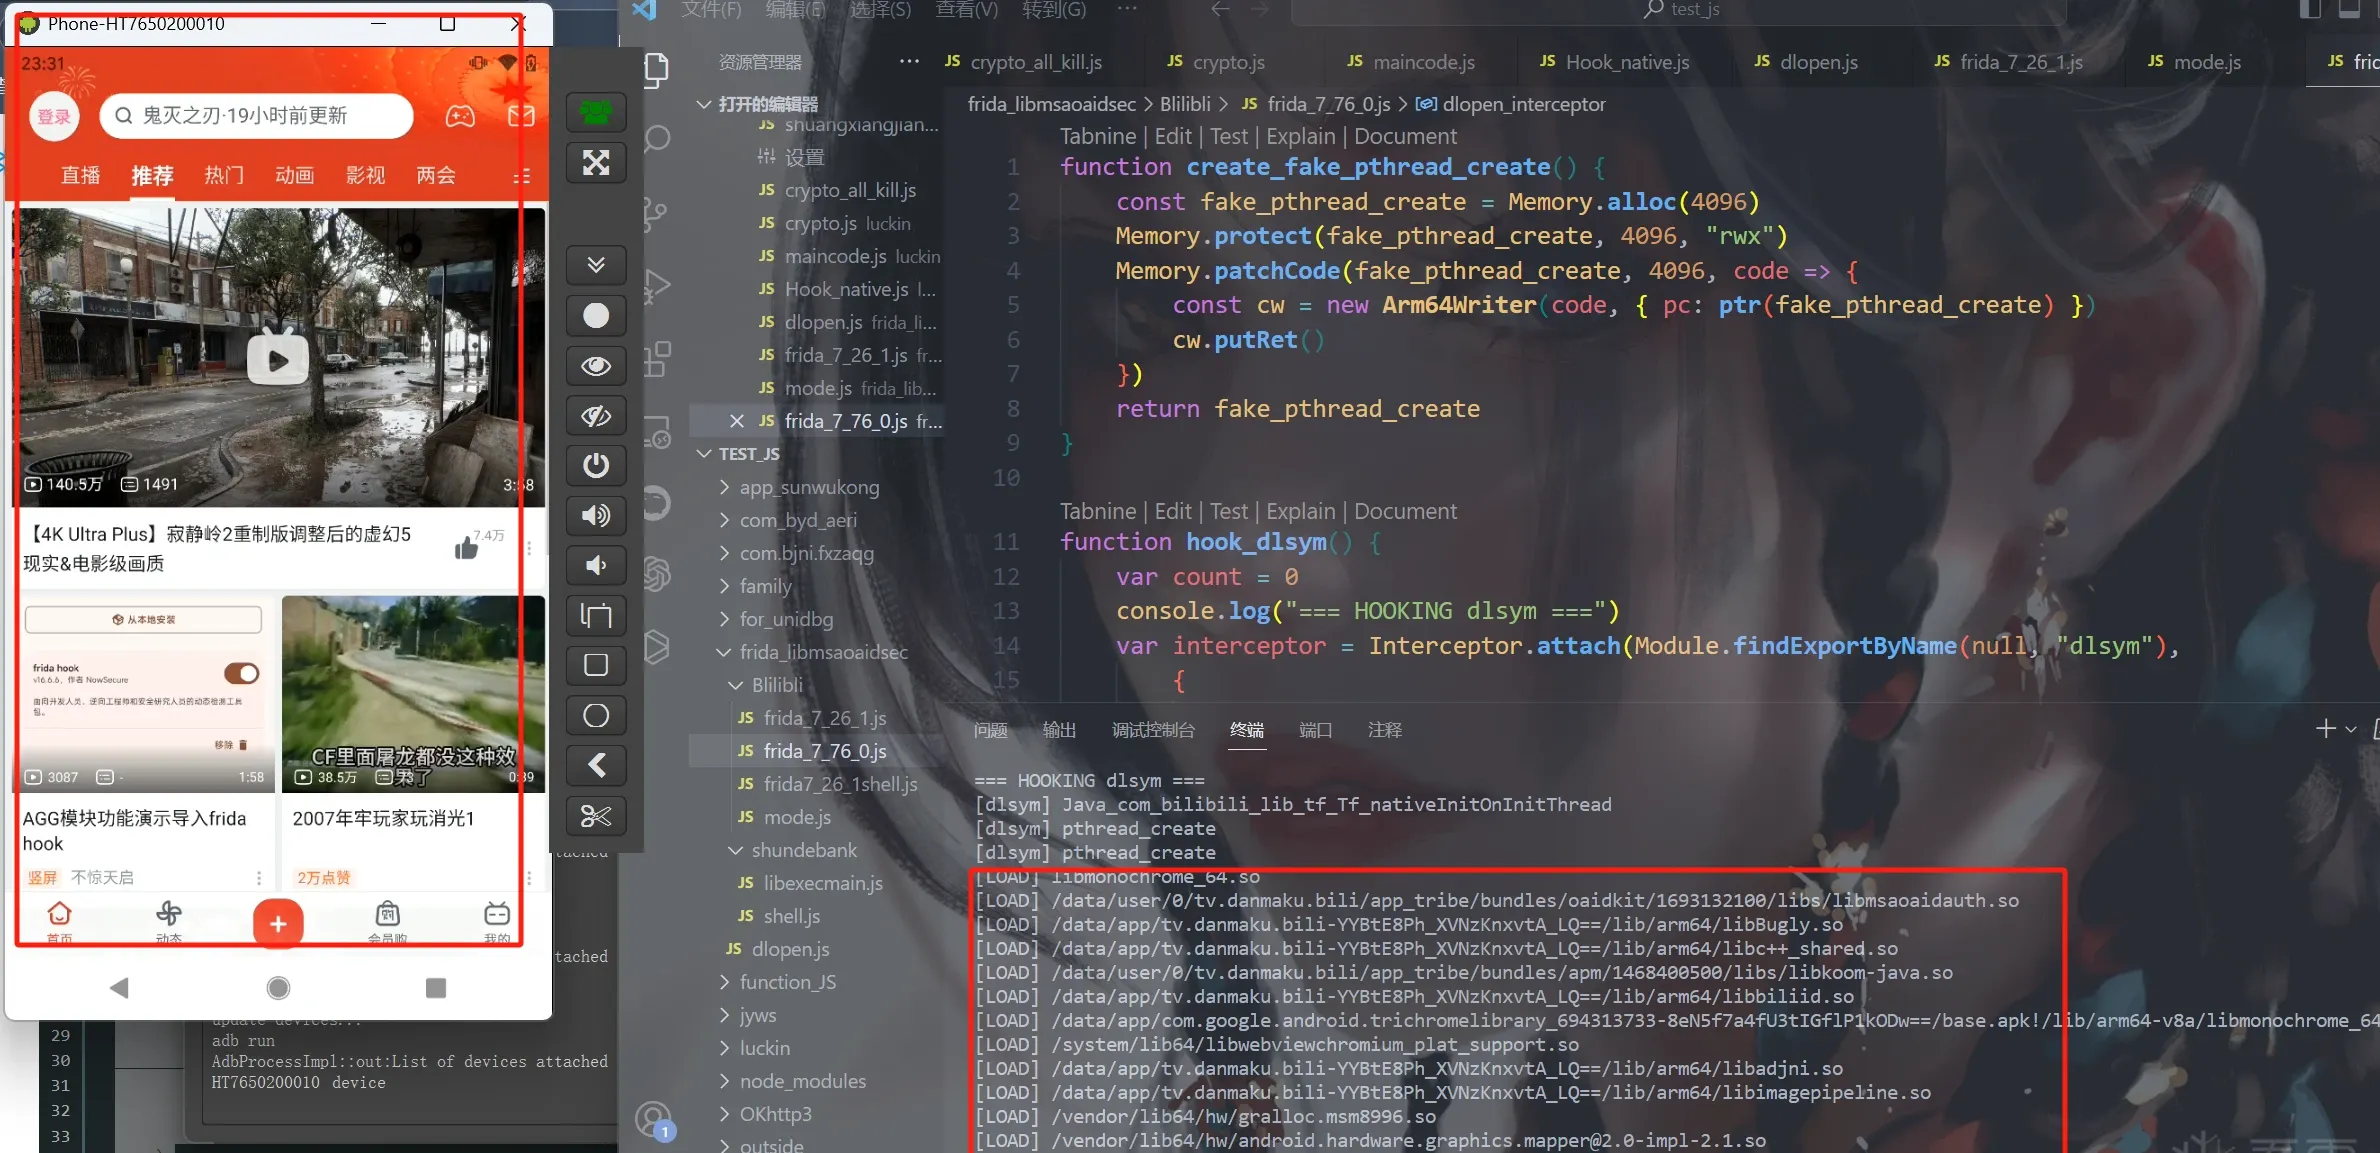The height and width of the screenshot is (1153, 2380).
Task: Collapse the 打开的编辑器 section
Action: [704, 104]
